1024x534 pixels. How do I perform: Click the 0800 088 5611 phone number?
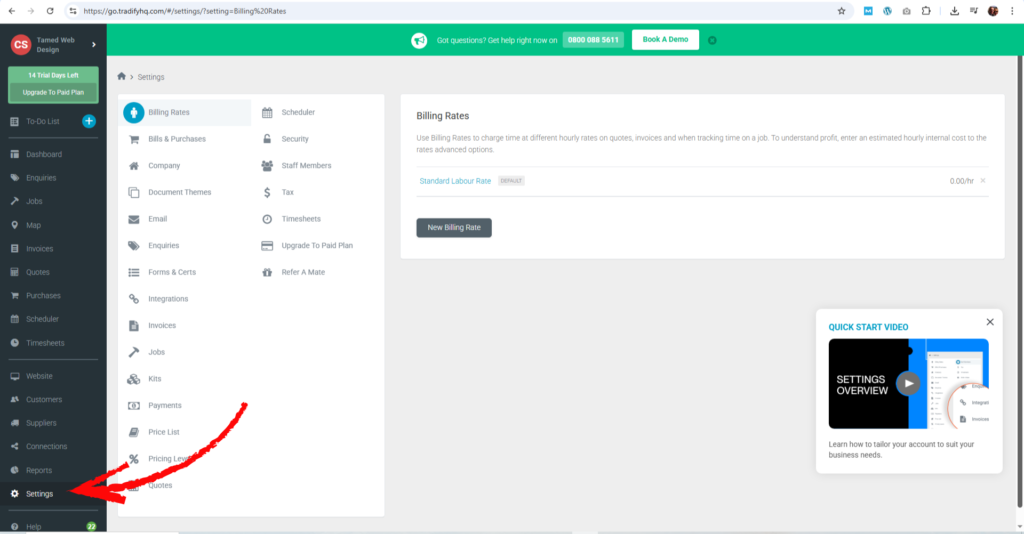(593, 40)
